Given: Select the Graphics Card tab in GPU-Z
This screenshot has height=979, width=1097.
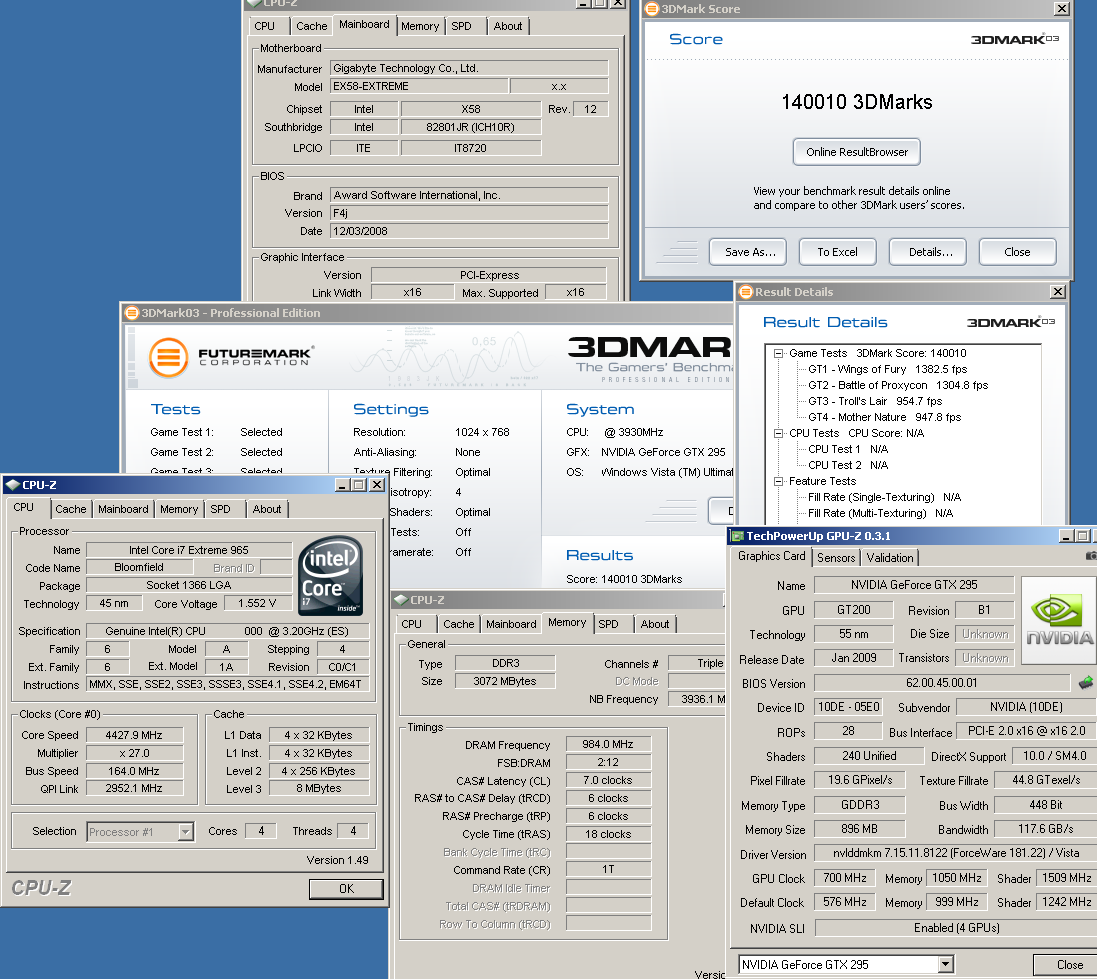Looking at the screenshot, I should 772,556.
